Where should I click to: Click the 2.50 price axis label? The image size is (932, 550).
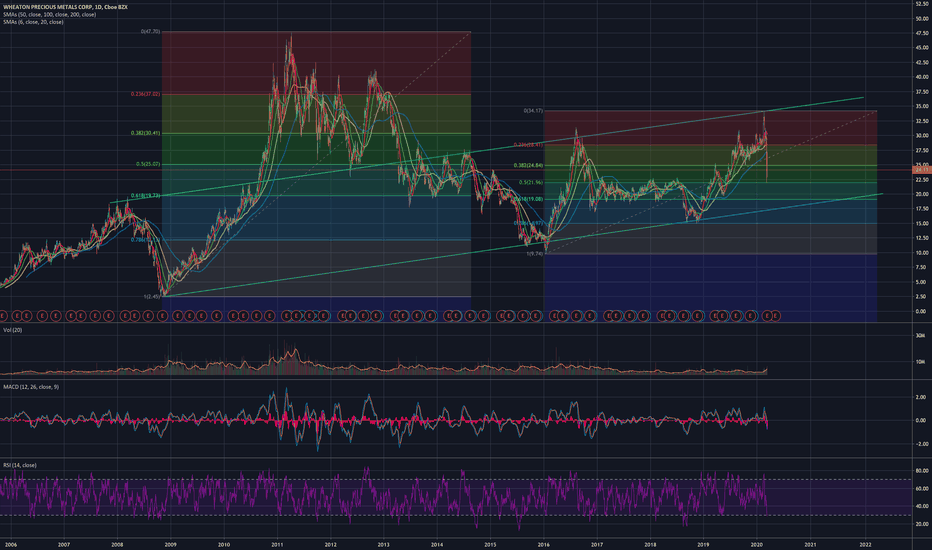coord(922,297)
